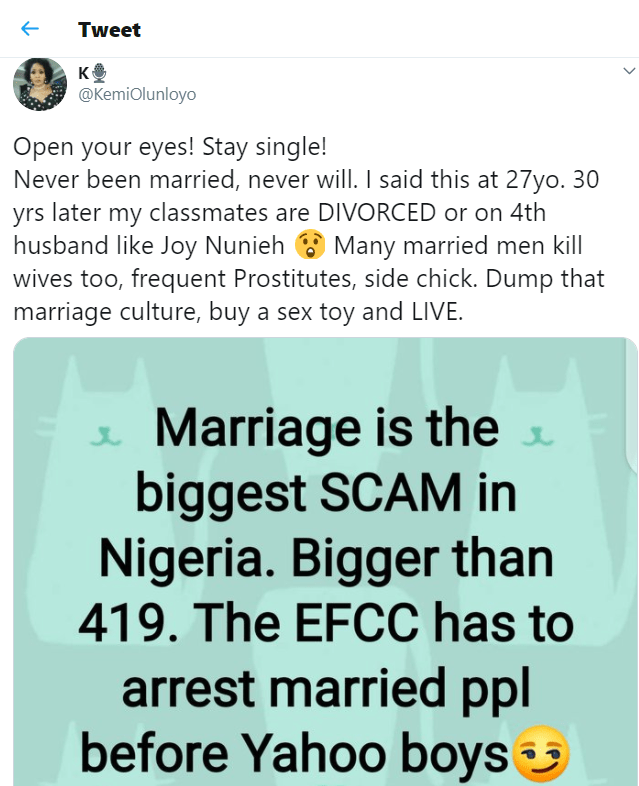
Task: Click the 'Open your eyes! Stay single!' line
Action: pos(170,147)
